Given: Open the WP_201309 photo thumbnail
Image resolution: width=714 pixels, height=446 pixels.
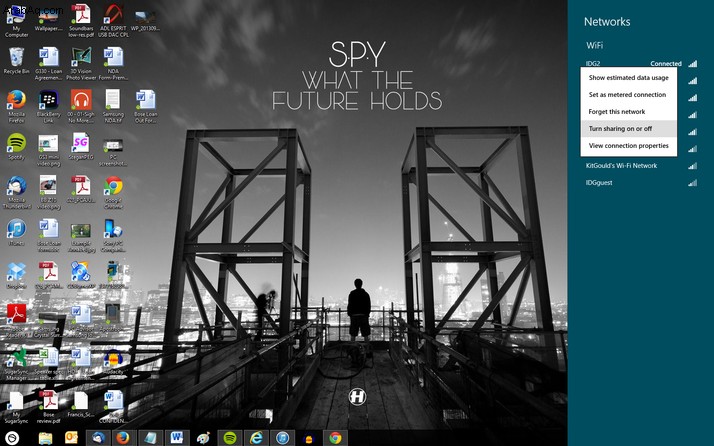Looking at the screenshot, I should [x=146, y=19].
